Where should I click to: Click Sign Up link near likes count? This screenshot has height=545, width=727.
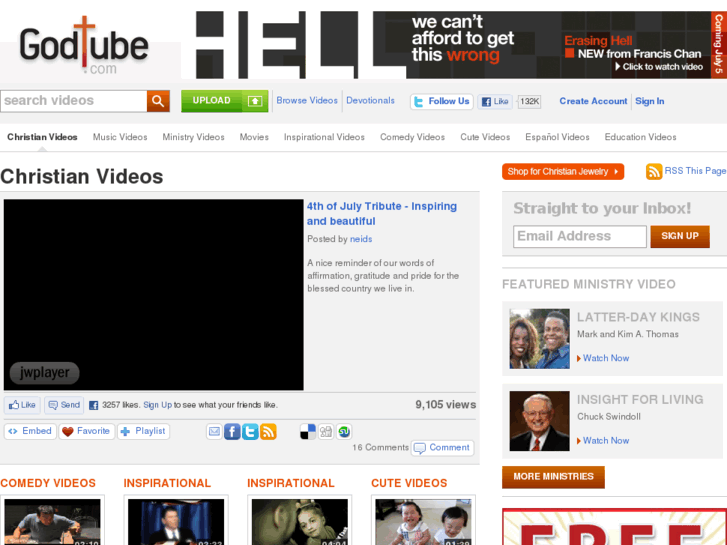pos(158,405)
